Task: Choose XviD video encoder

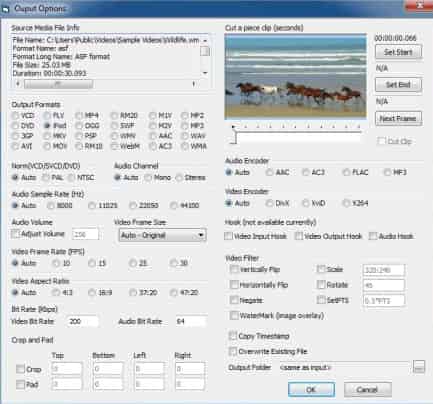Action: click(305, 203)
